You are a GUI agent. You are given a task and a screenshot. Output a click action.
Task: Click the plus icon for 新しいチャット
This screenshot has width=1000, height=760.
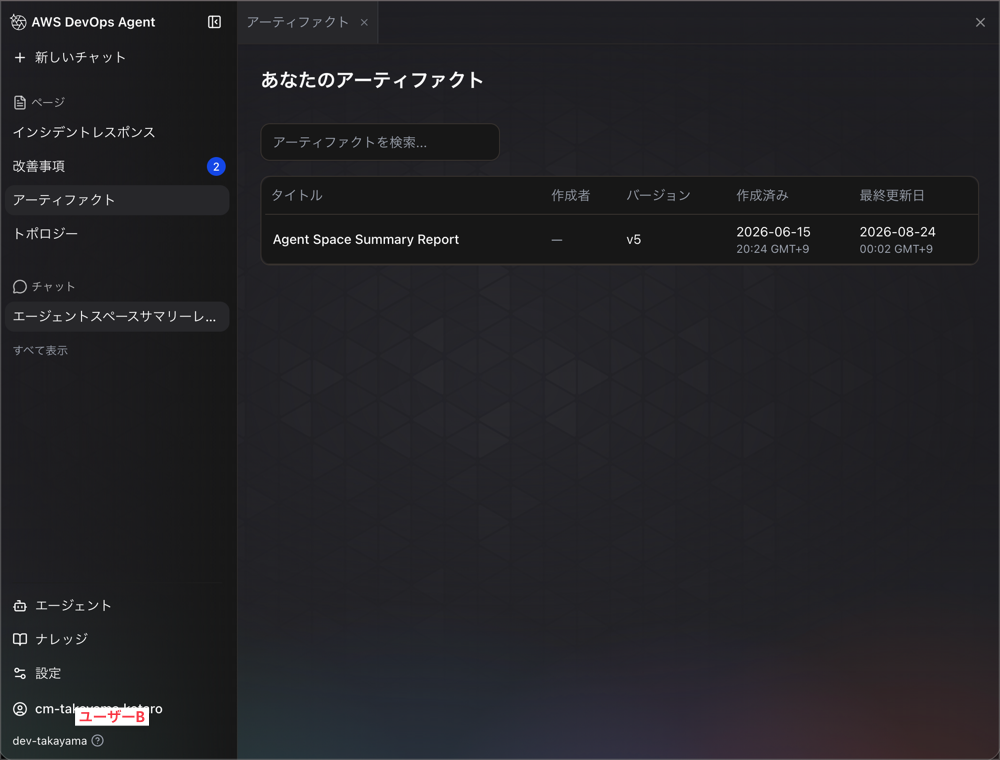[20, 57]
